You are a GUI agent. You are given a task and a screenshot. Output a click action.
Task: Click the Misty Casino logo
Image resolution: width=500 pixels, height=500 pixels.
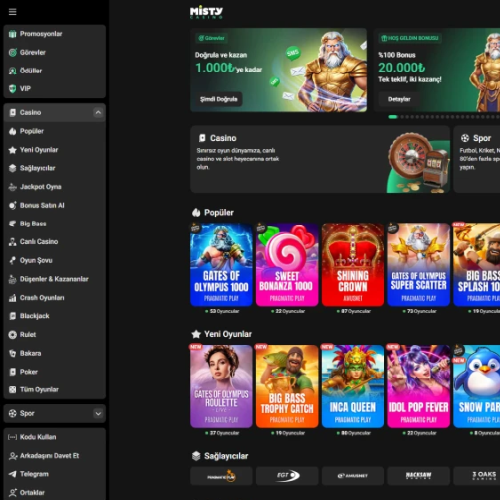coord(206,13)
